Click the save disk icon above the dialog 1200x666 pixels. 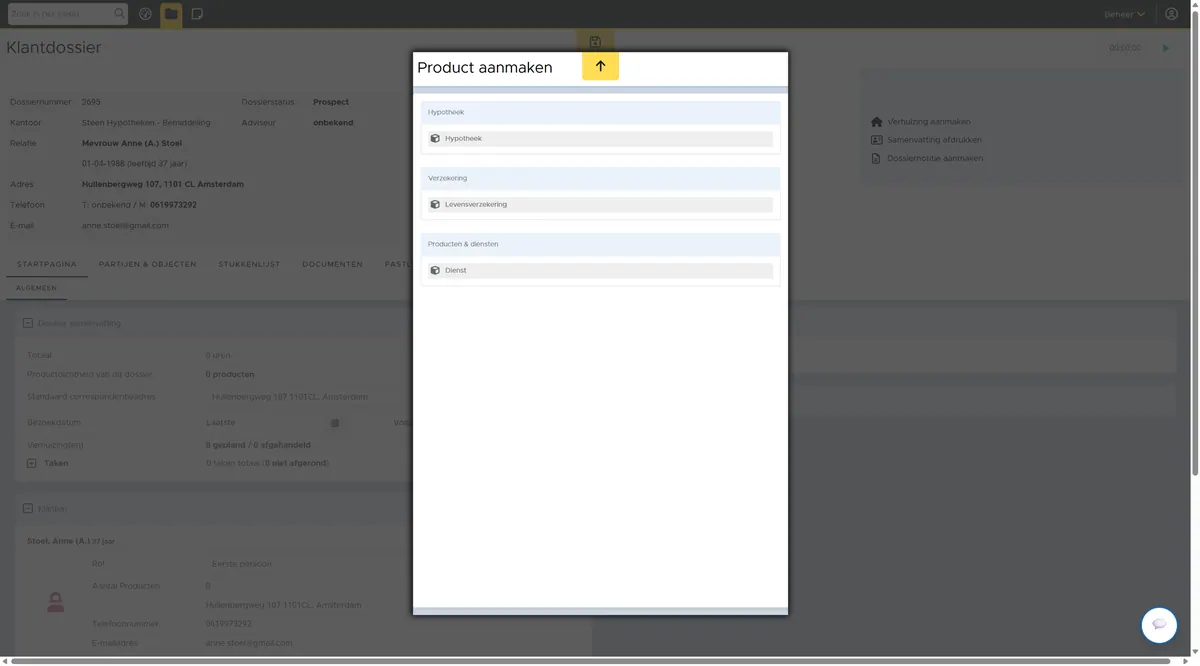tap(595, 42)
